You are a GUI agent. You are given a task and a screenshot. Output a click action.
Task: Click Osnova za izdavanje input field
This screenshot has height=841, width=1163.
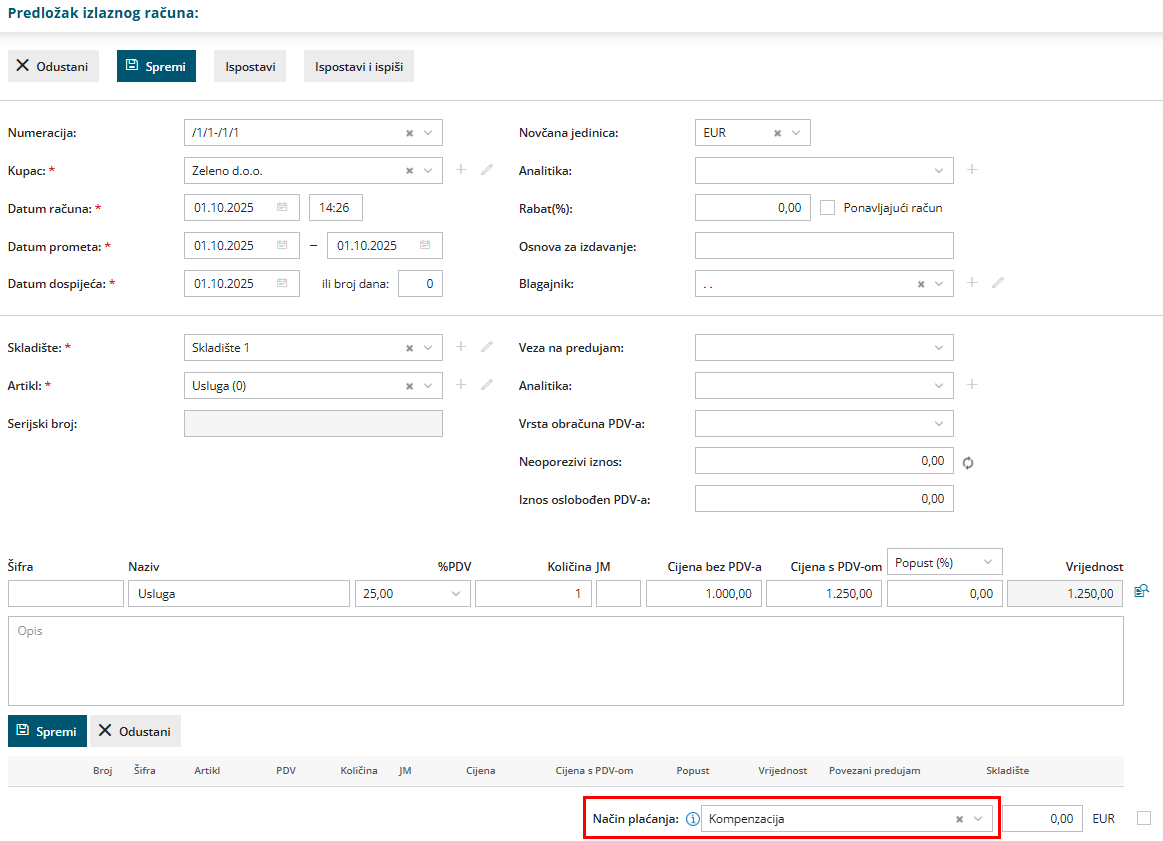point(824,245)
